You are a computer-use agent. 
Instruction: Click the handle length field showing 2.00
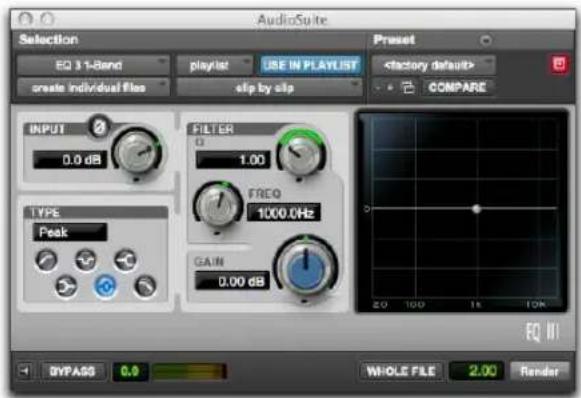pyautogui.click(x=477, y=371)
